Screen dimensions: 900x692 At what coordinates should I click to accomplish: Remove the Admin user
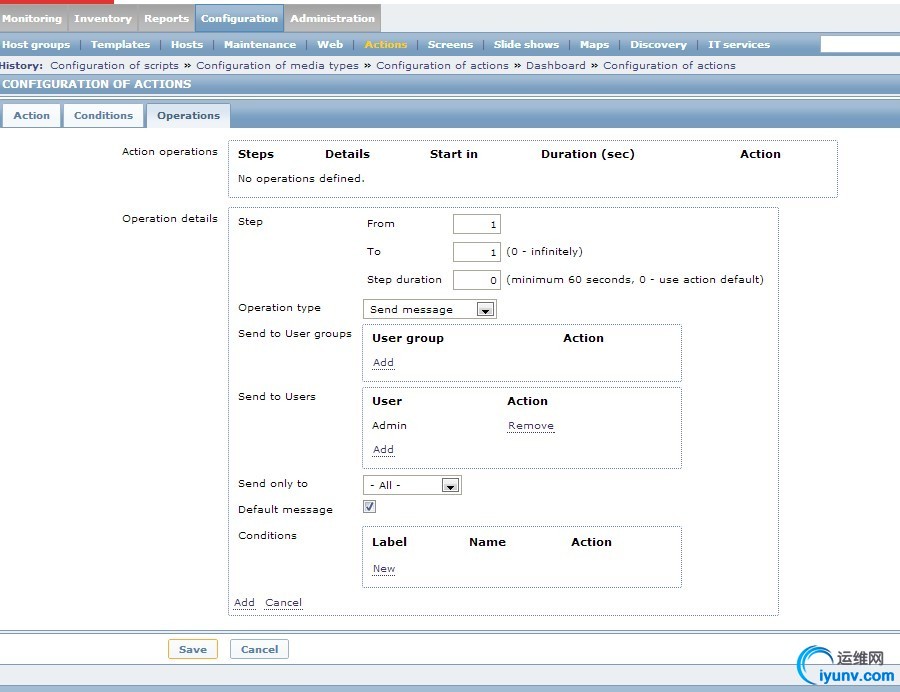click(530, 426)
